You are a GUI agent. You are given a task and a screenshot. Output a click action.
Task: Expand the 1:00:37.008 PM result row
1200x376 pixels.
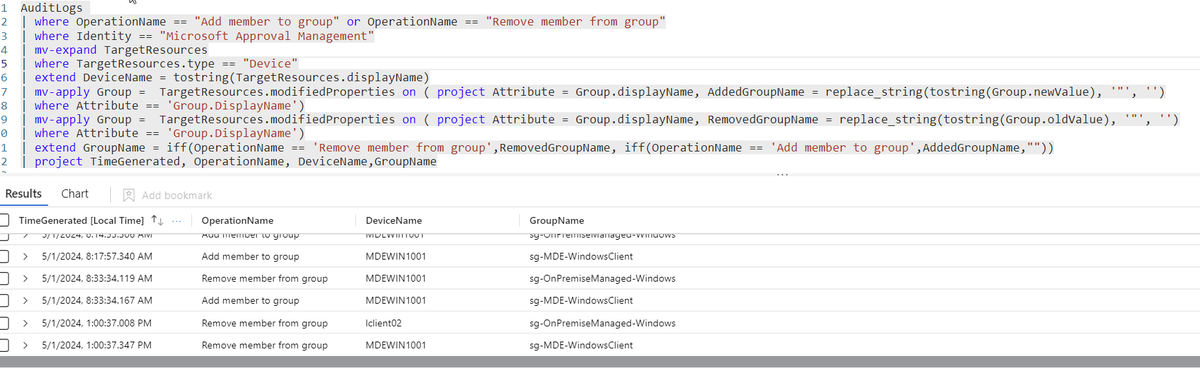(25, 323)
